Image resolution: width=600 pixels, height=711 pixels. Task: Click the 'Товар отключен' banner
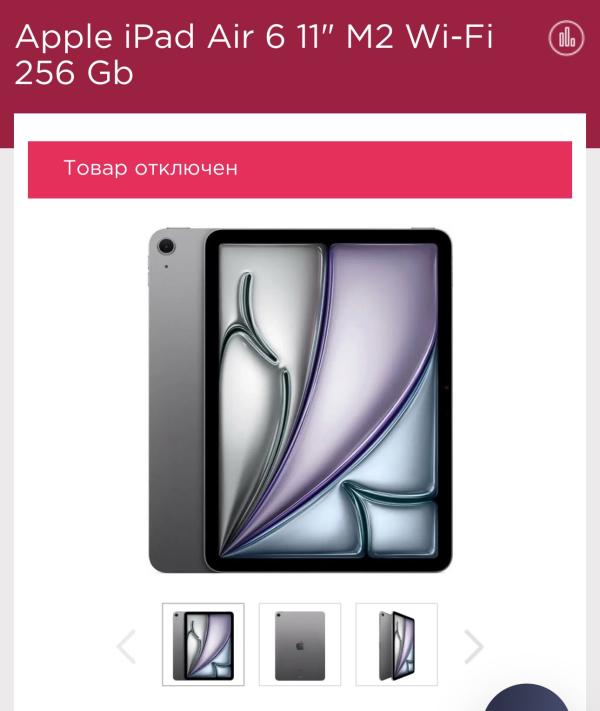click(x=300, y=170)
